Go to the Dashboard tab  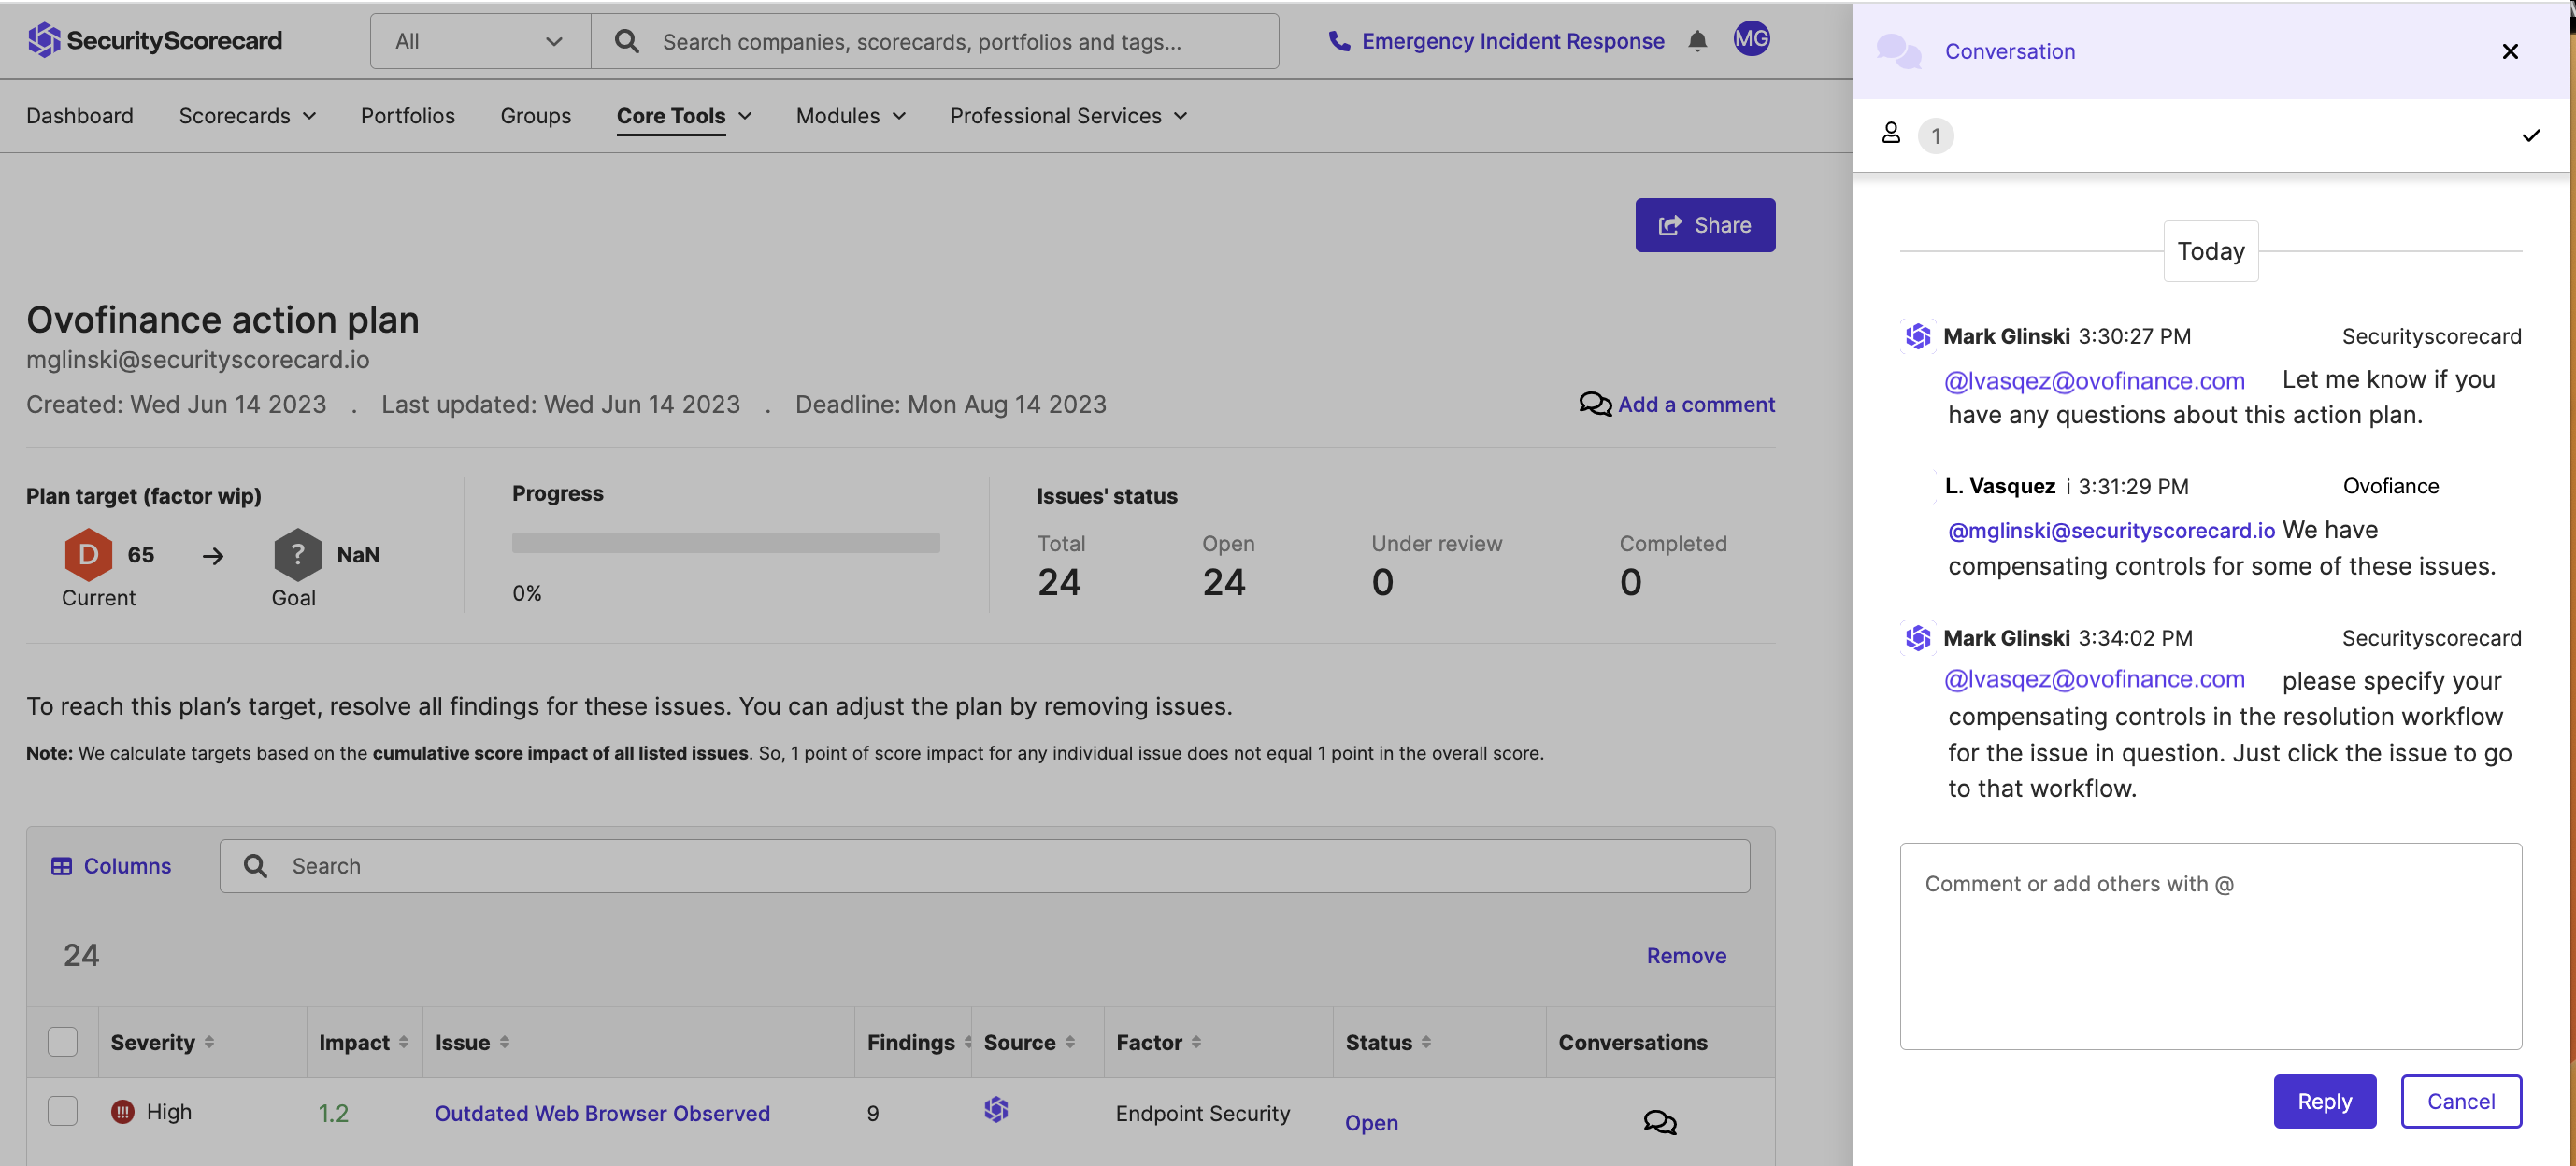80,116
